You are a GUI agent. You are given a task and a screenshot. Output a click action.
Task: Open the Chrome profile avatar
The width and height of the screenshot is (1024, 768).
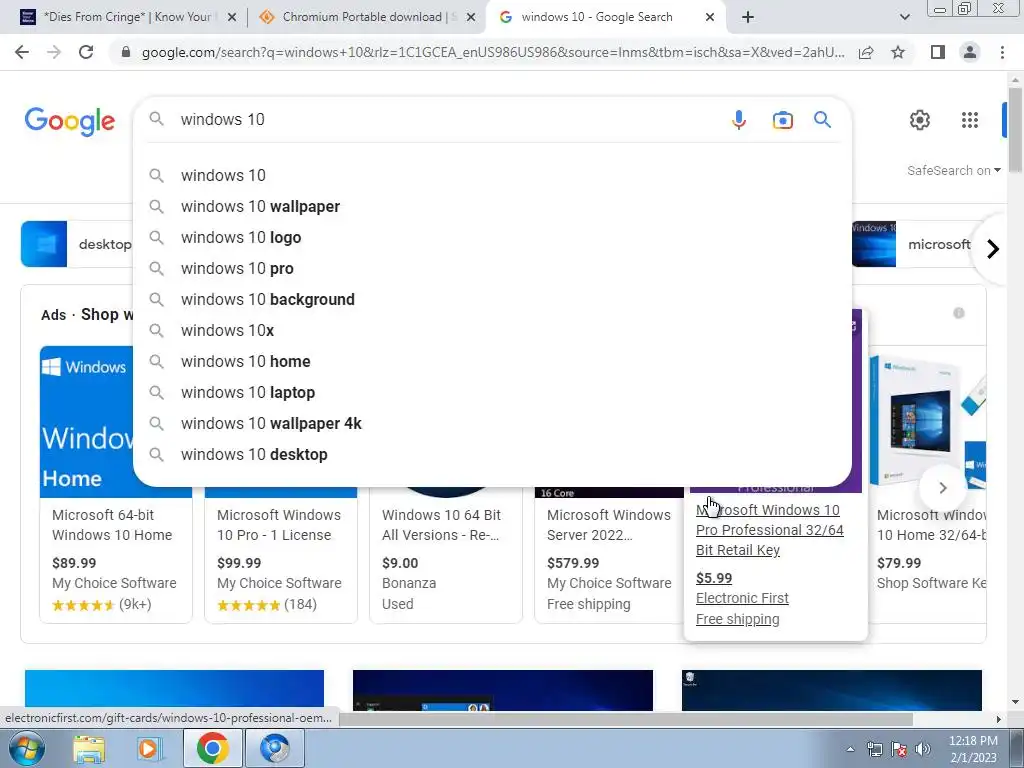tap(970, 52)
